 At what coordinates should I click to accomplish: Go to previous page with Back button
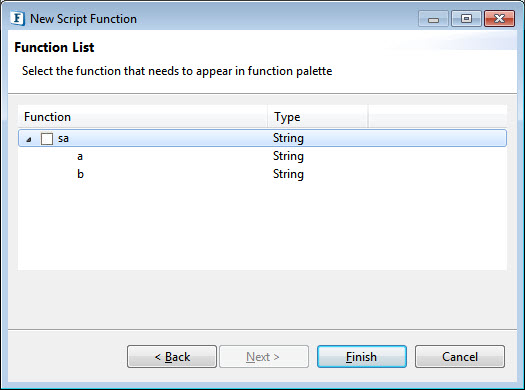pyautogui.click(x=172, y=357)
